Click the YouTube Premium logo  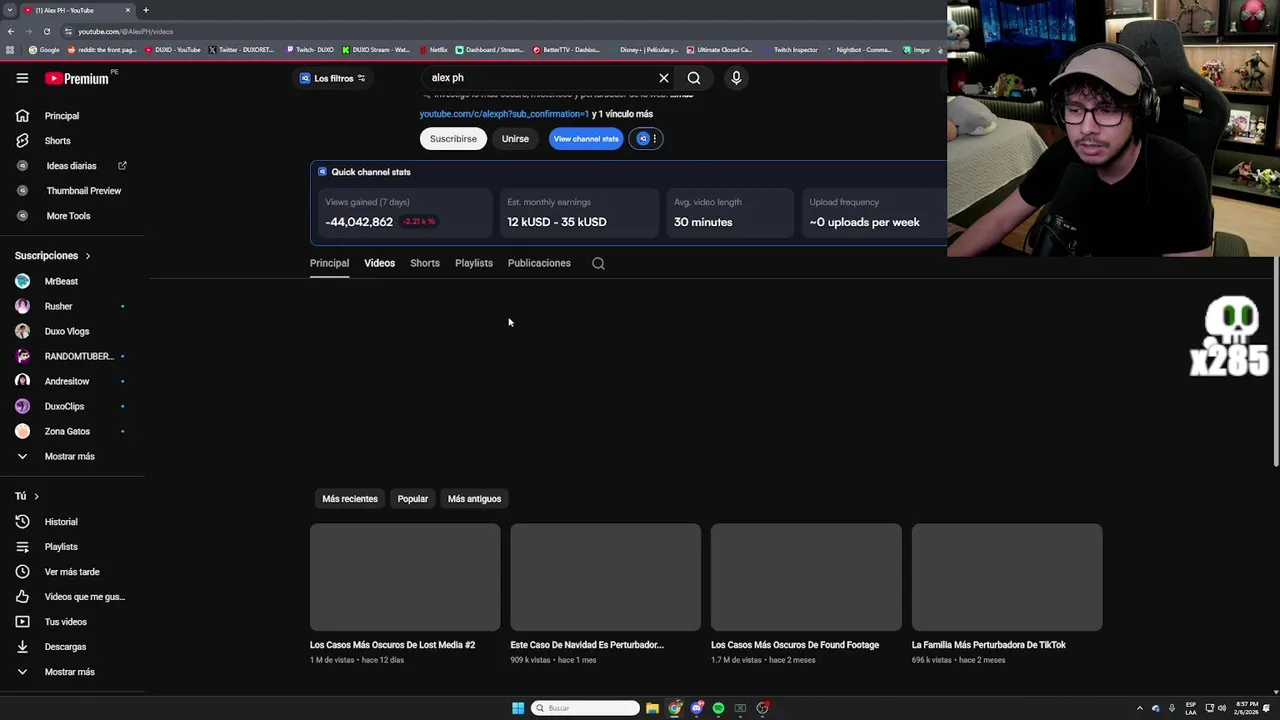77,78
